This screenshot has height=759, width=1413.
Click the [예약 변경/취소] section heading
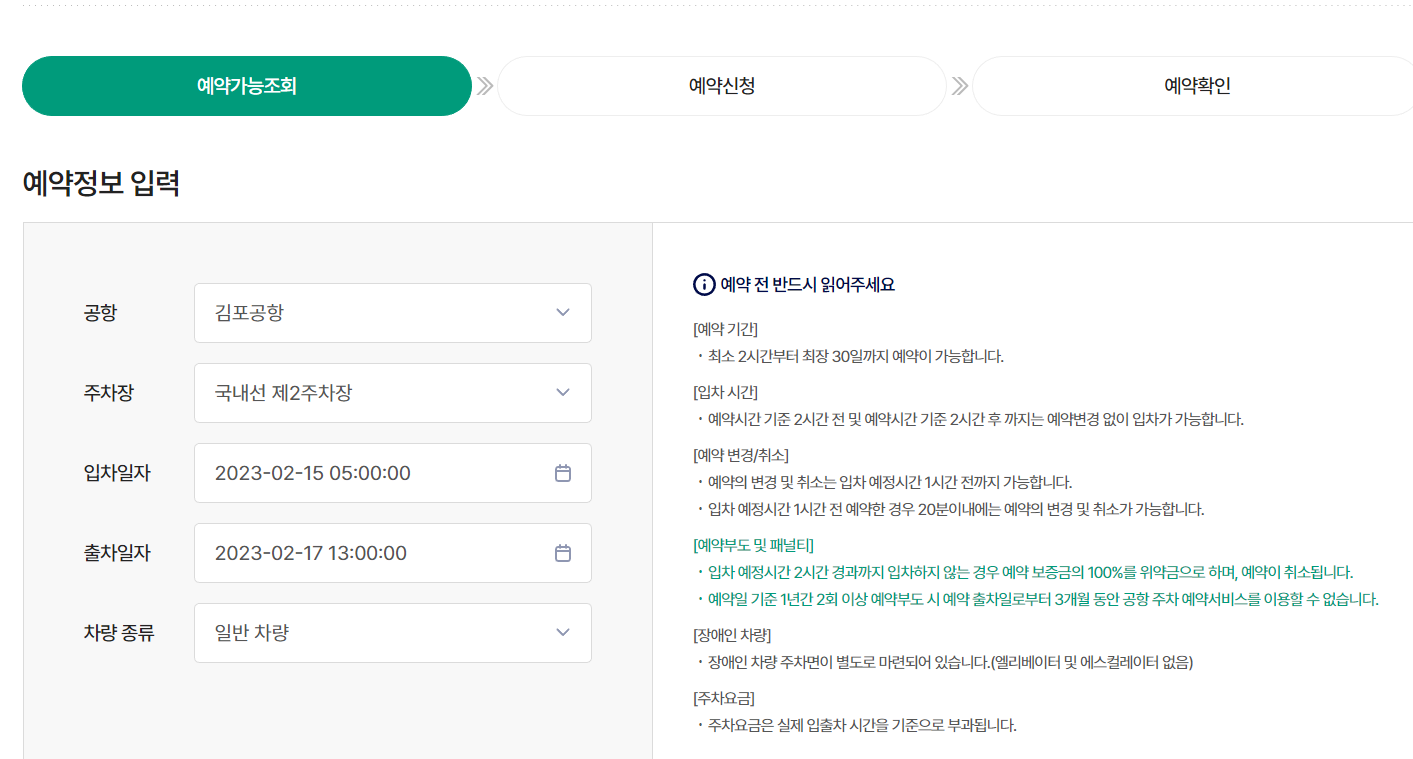740,455
